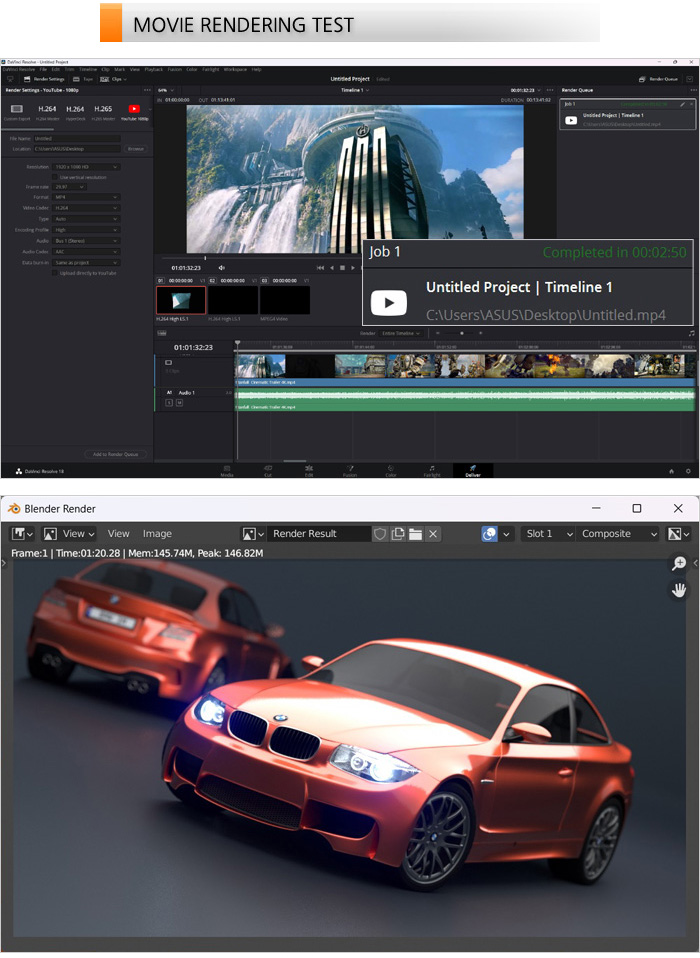Open the Image menu in Blender

pyautogui.click(x=157, y=534)
